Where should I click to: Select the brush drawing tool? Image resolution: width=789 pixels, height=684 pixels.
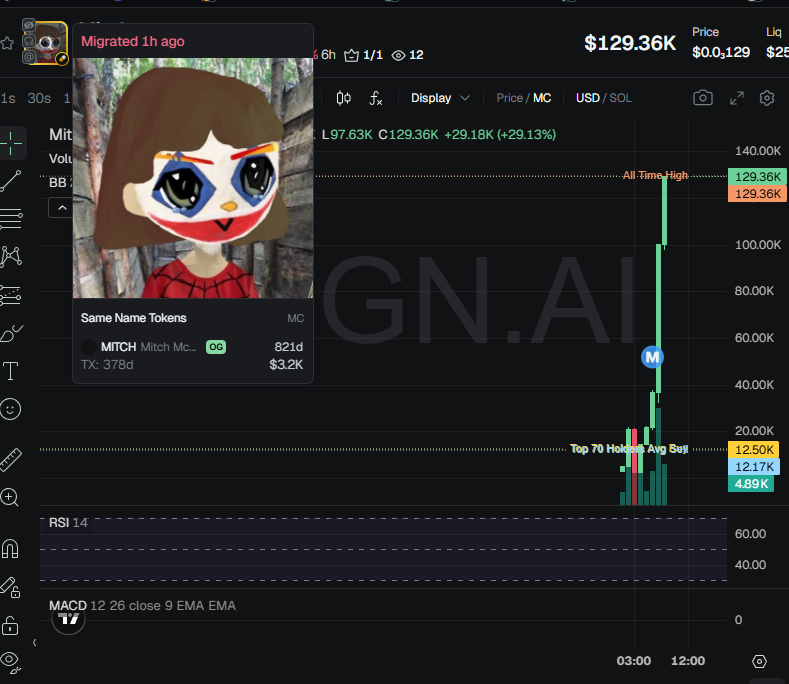click(x=11, y=333)
